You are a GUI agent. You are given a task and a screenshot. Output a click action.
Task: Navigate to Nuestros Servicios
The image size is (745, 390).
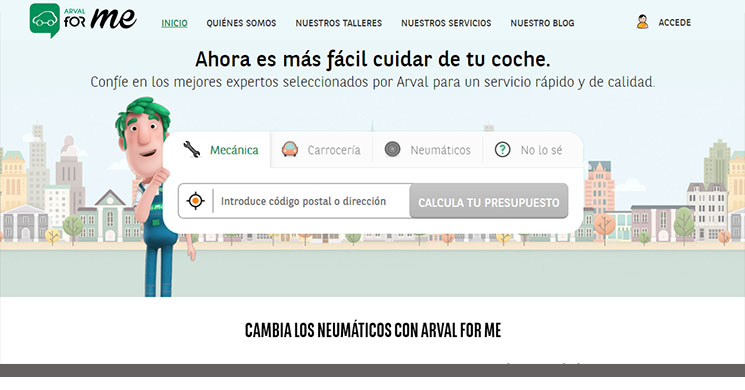tap(446, 23)
